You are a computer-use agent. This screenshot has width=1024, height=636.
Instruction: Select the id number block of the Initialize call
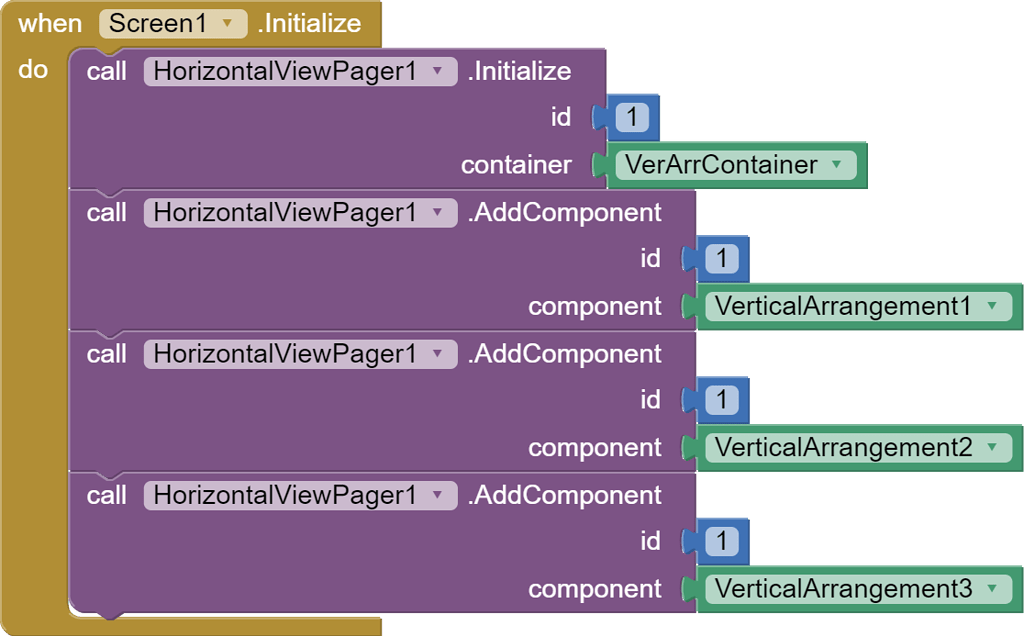pos(632,118)
